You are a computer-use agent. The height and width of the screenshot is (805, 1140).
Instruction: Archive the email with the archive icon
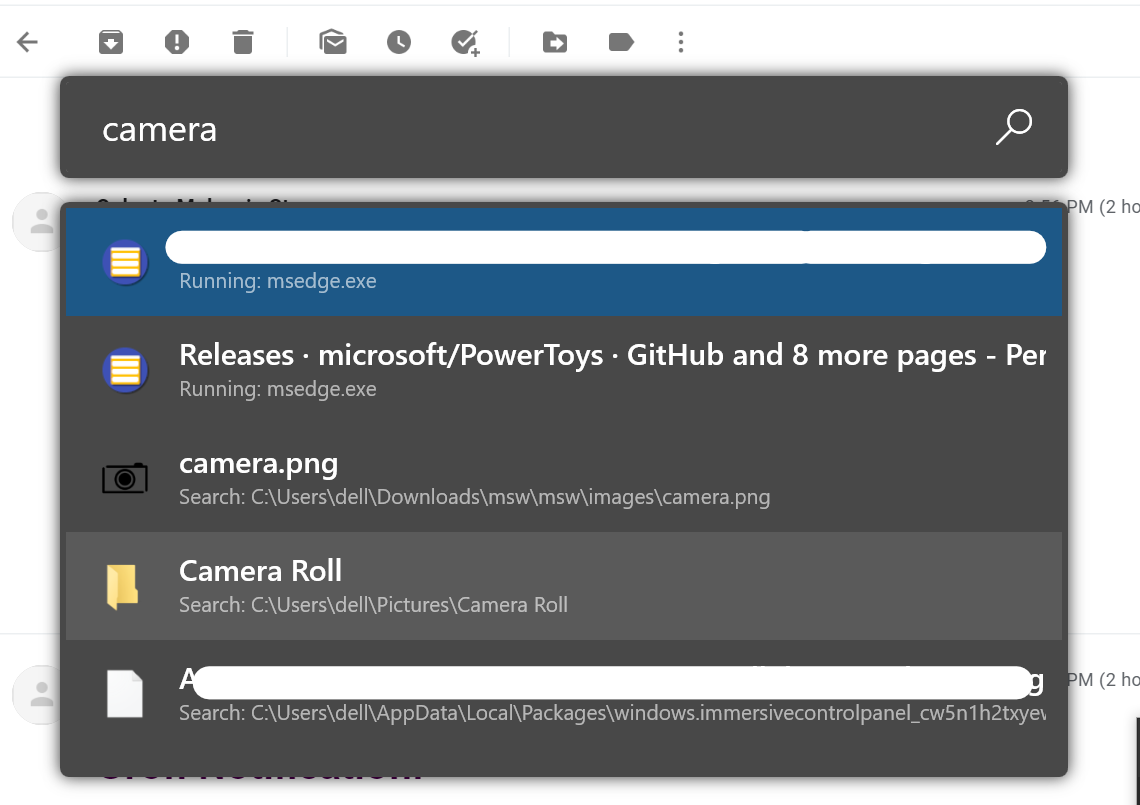point(111,42)
